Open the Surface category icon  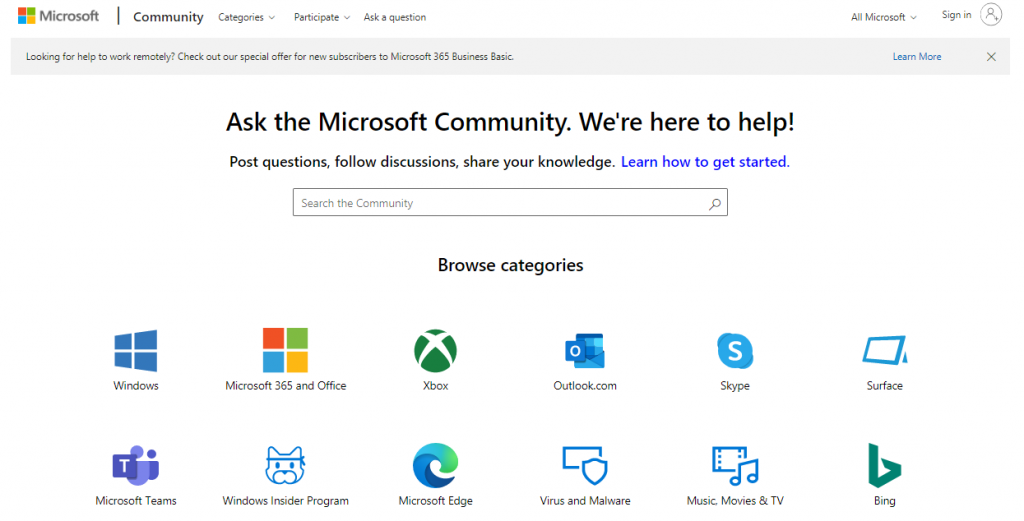884,351
